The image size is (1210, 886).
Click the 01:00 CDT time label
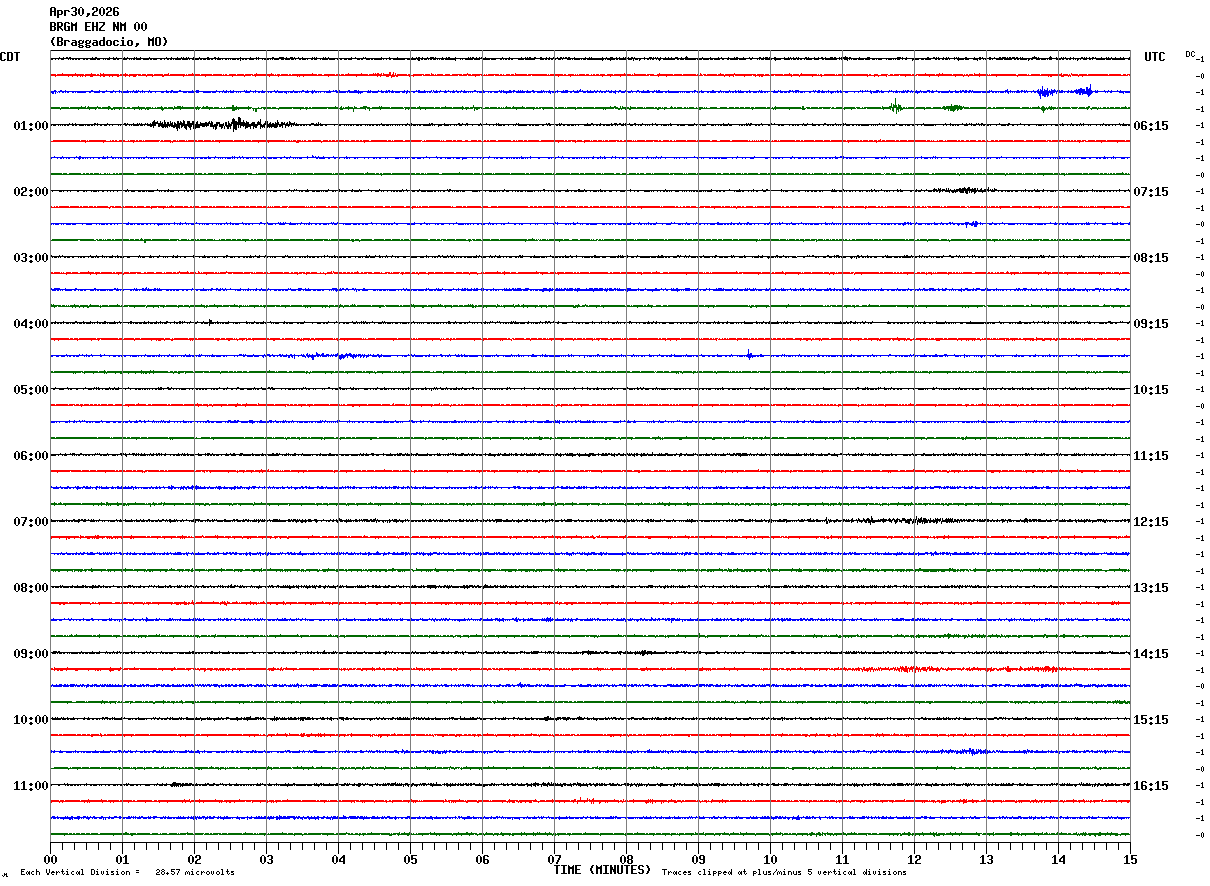30,126
